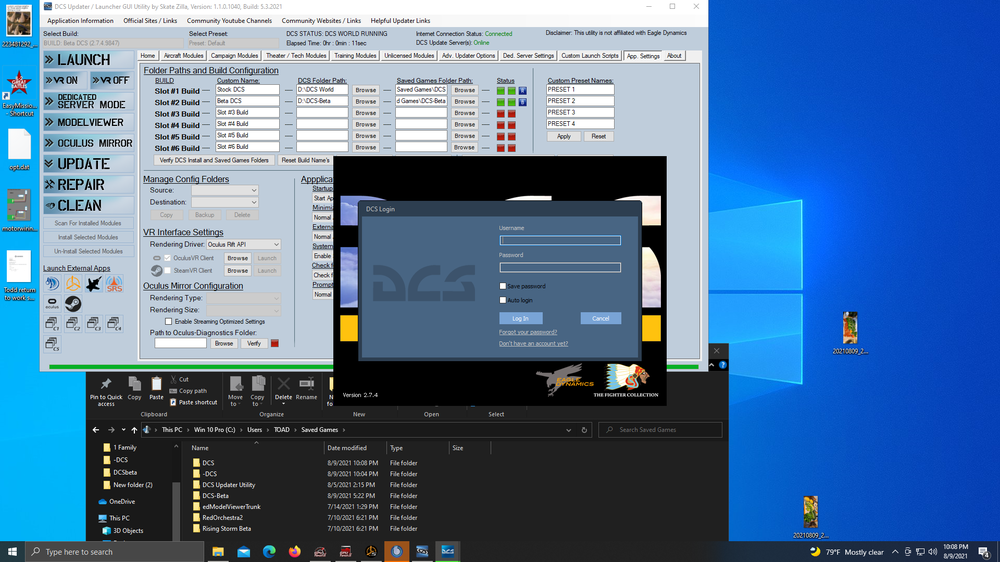The width and height of the screenshot is (1000, 562).
Task: Toggle Dedicated Server Mode
Action: click(89, 101)
